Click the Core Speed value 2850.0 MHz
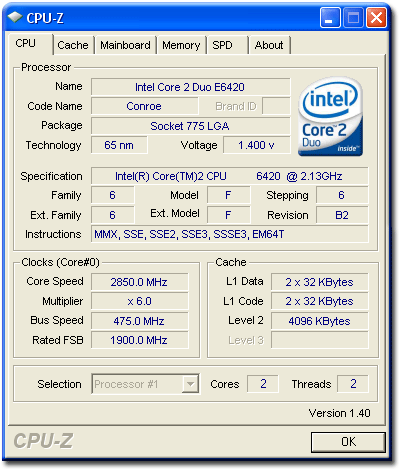 click(140, 282)
